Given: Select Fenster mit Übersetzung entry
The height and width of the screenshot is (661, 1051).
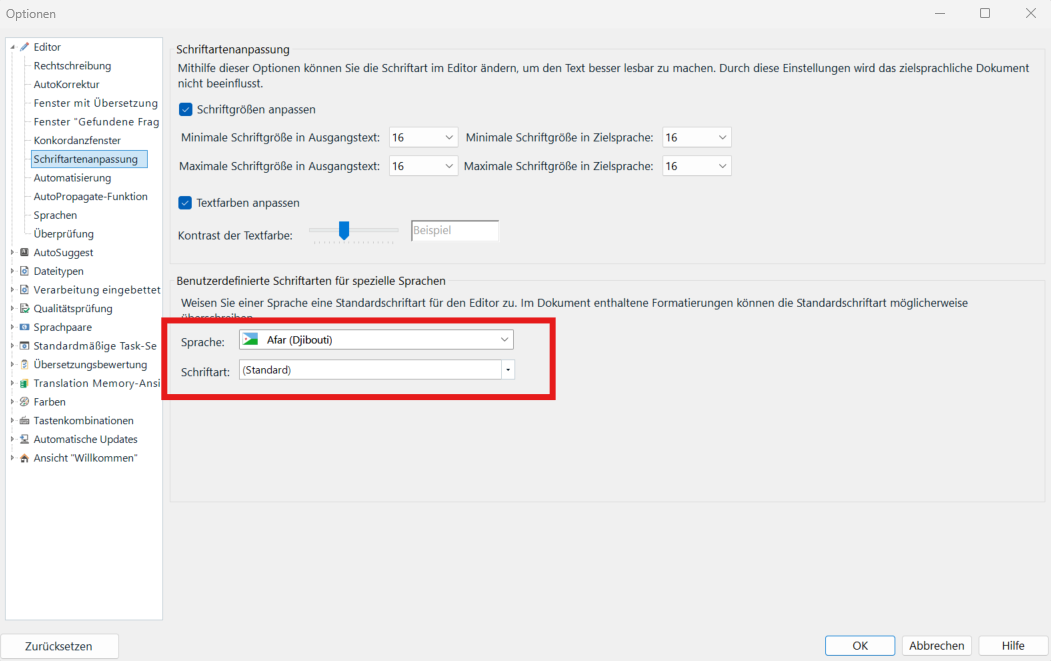Looking at the screenshot, I should [96, 103].
